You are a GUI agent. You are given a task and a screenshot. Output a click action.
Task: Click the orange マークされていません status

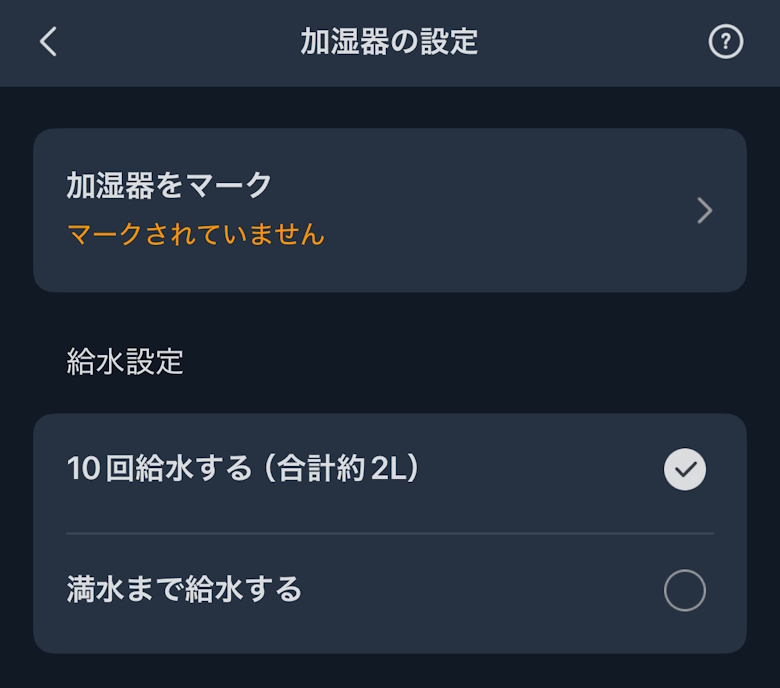pos(196,235)
